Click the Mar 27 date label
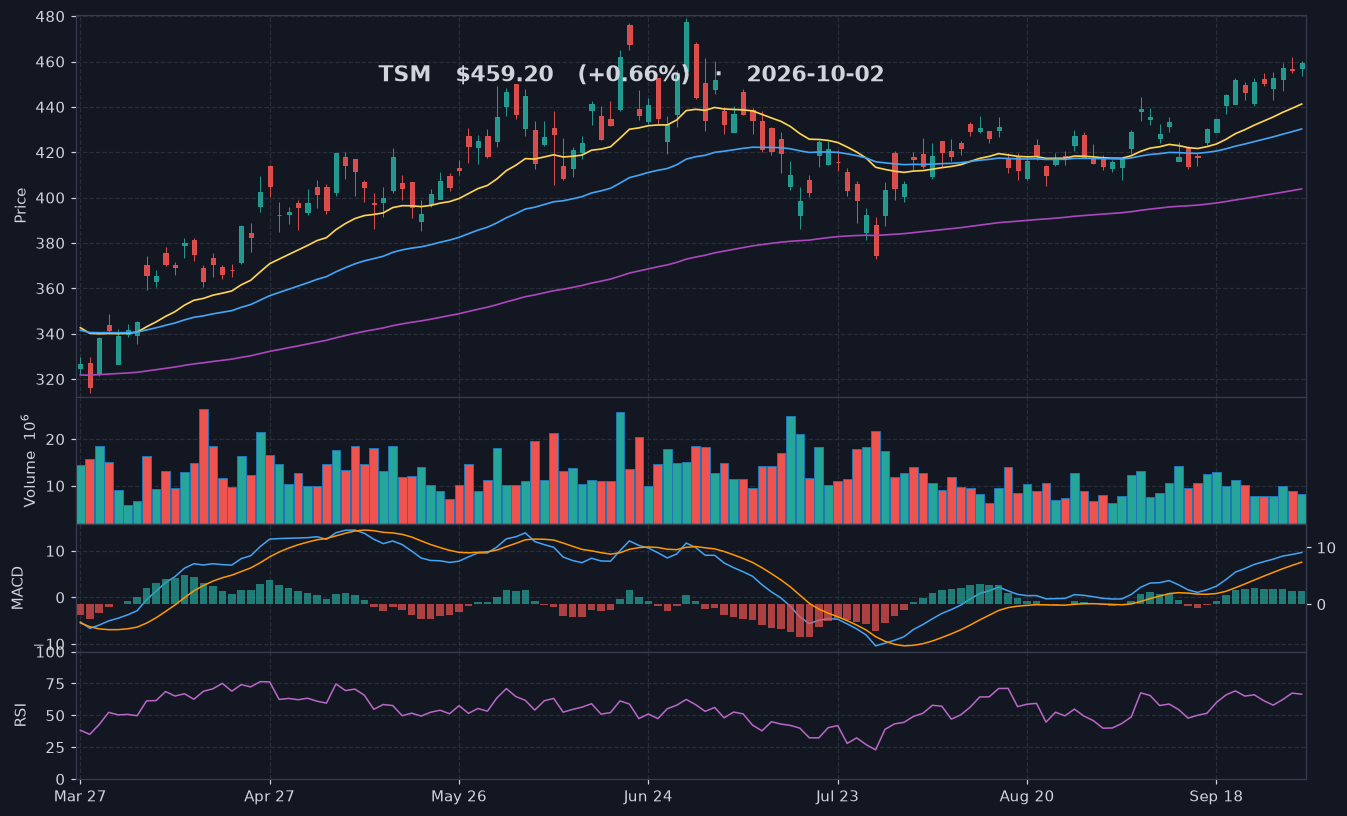 pyautogui.click(x=81, y=797)
